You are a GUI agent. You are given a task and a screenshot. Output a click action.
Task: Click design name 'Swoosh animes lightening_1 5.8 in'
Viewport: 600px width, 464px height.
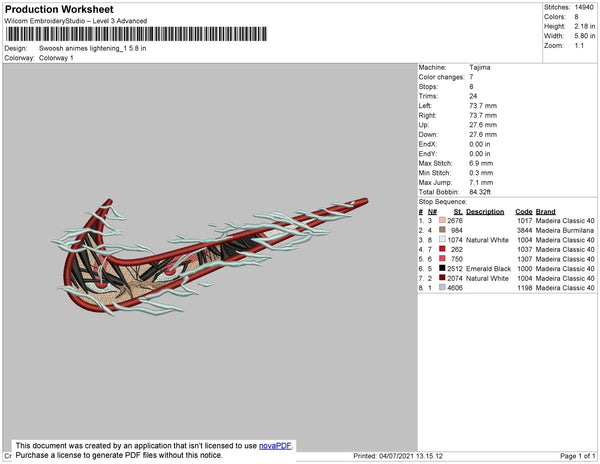point(93,49)
